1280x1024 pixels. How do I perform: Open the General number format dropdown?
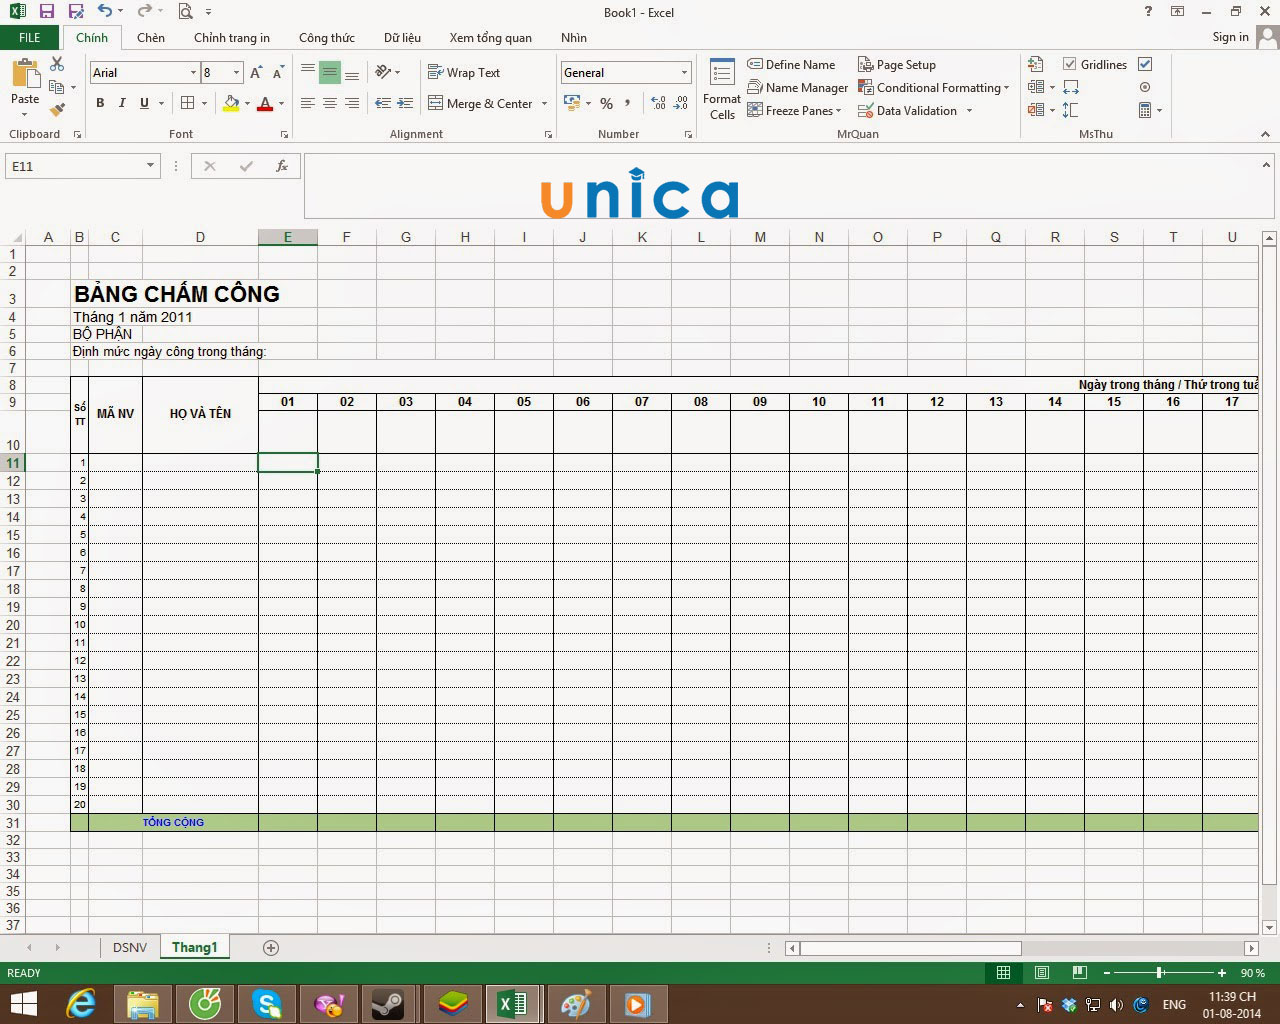coord(685,72)
